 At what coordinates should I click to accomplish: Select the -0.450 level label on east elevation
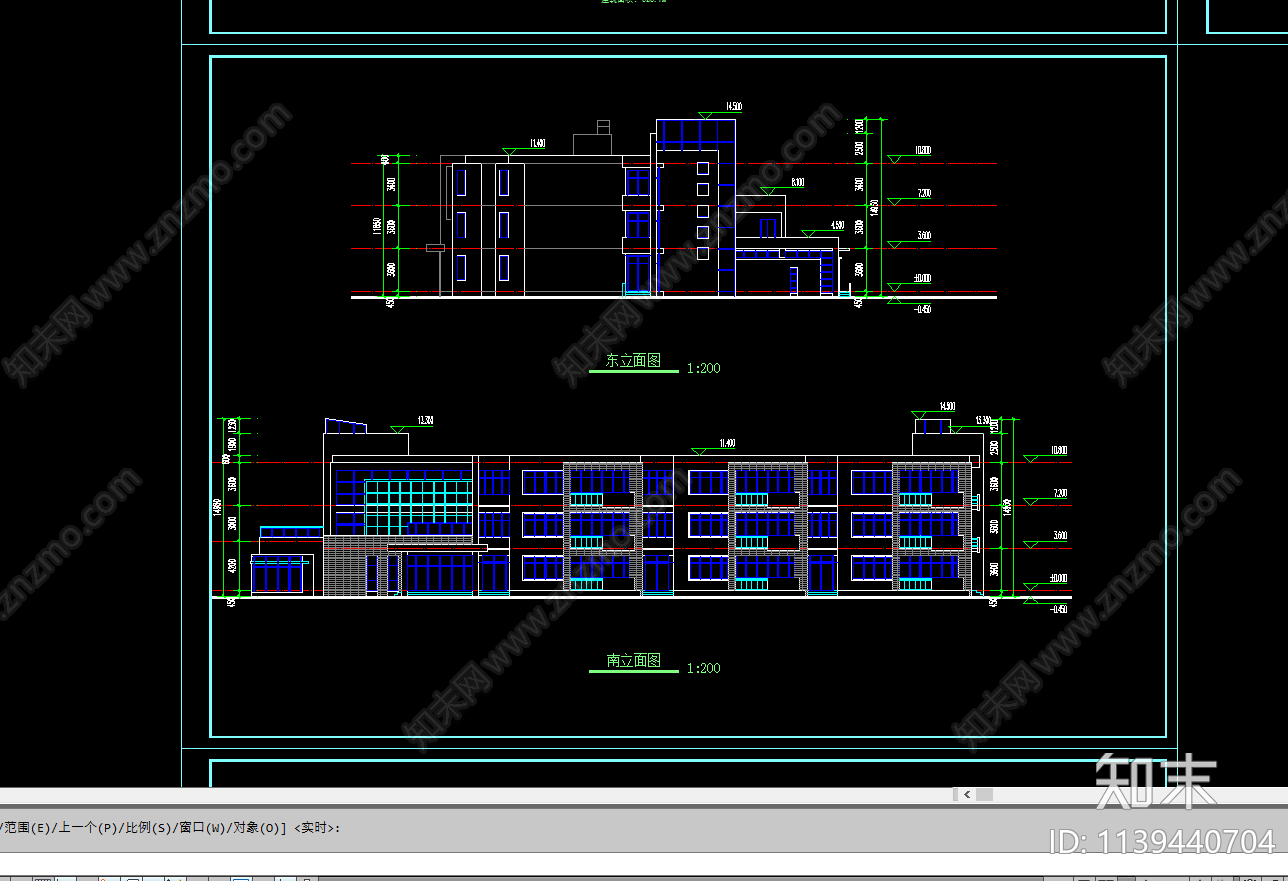(x=922, y=310)
